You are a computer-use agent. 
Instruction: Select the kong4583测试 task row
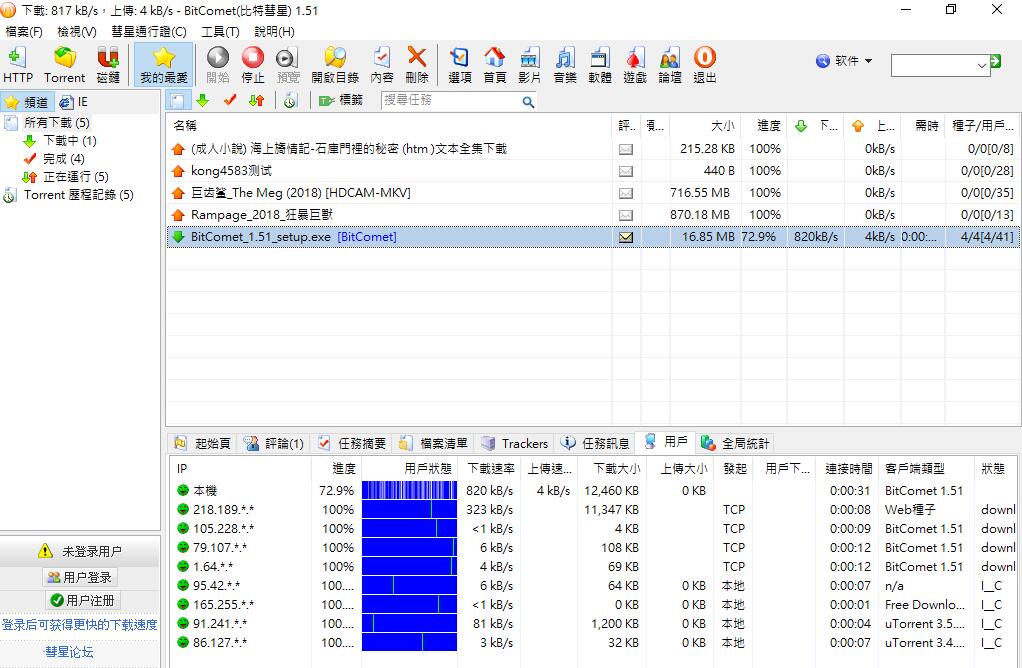pyautogui.click(x=593, y=171)
